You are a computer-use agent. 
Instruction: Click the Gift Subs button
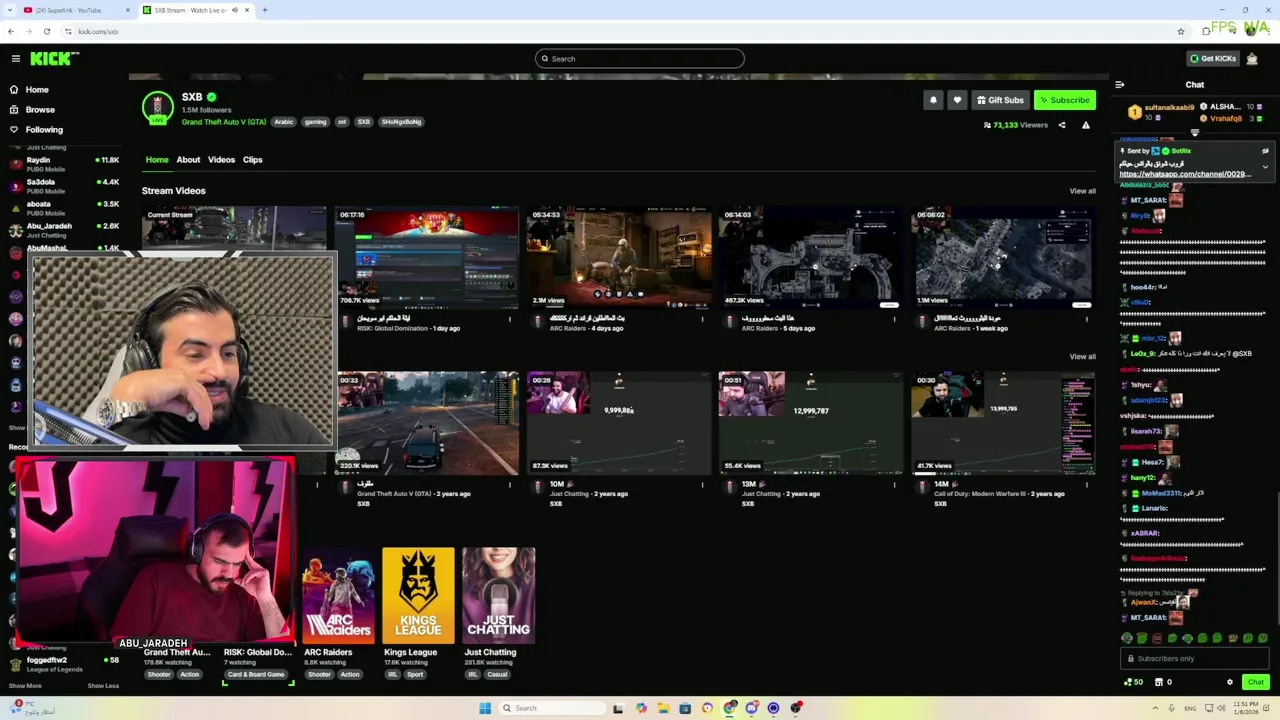pyautogui.click(x=1000, y=100)
